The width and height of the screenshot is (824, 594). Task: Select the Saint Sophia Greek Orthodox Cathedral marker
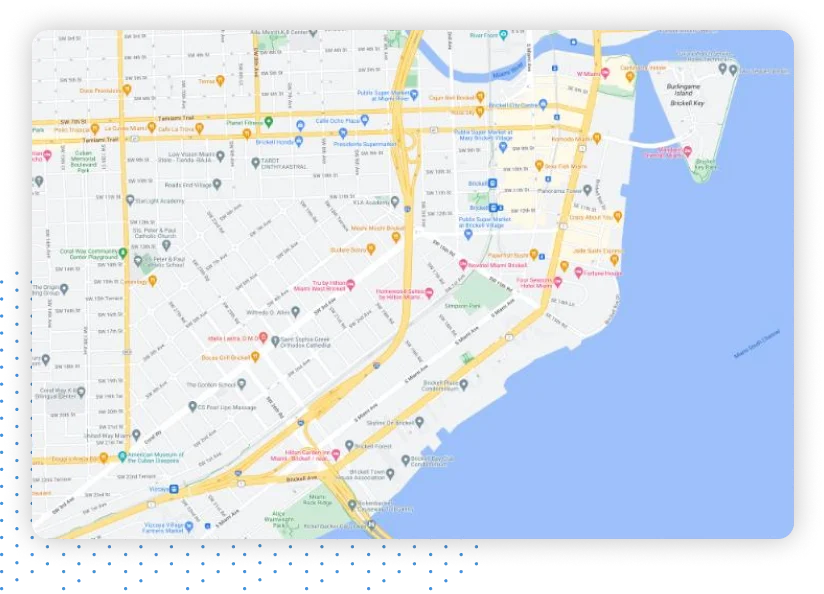coord(274,339)
